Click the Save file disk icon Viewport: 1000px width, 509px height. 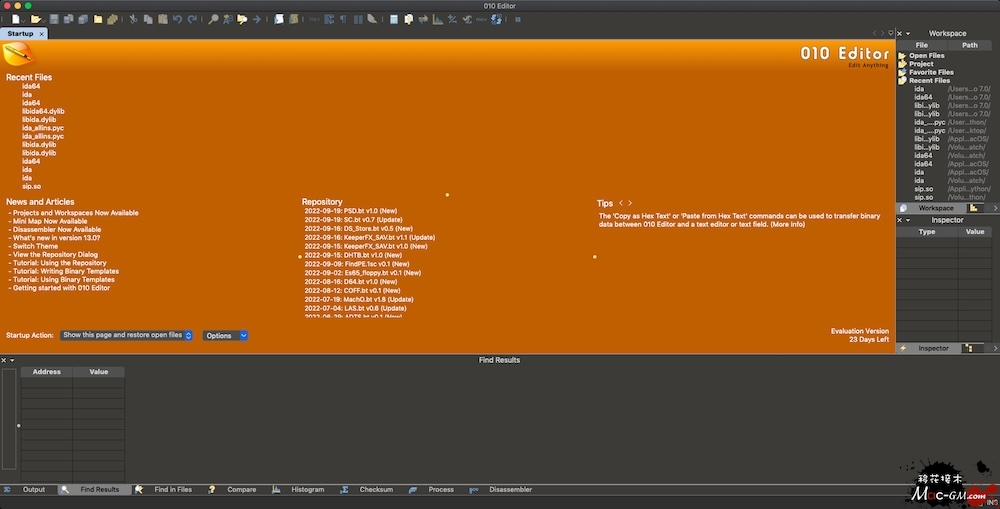(x=54, y=19)
